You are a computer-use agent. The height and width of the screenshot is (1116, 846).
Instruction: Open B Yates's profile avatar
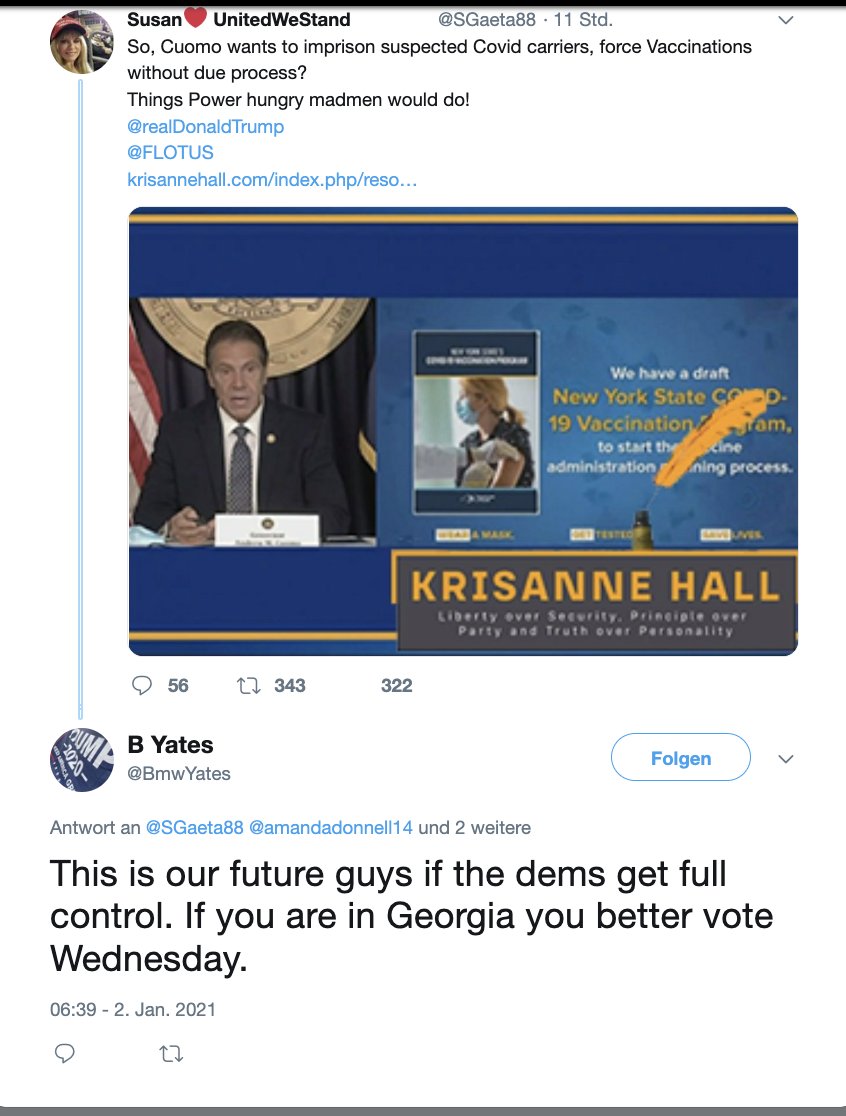pyautogui.click(x=81, y=760)
